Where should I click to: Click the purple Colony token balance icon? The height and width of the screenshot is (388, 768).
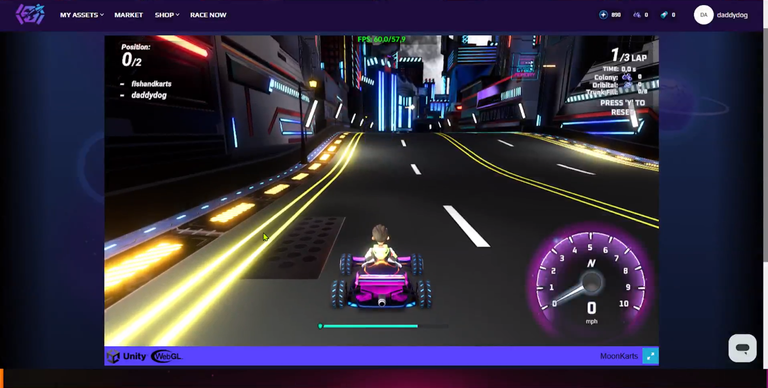(637, 15)
